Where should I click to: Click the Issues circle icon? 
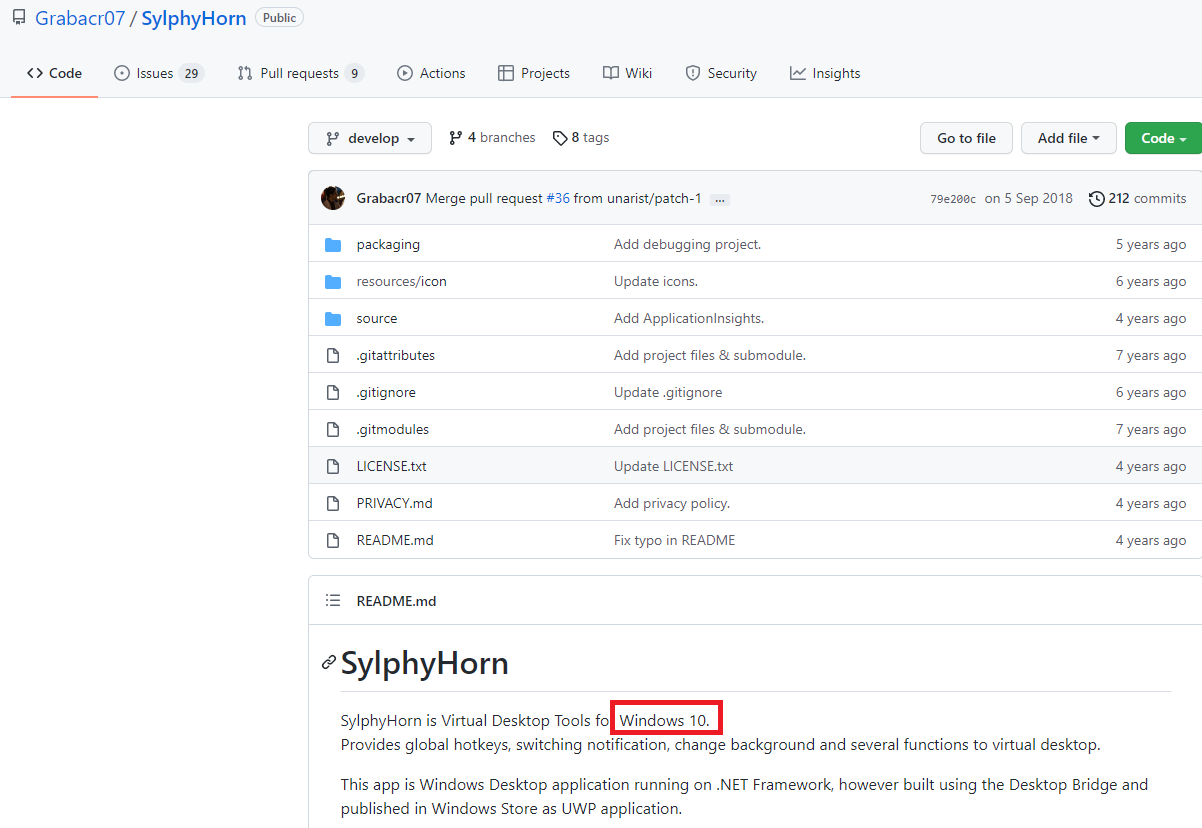[122, 73]
